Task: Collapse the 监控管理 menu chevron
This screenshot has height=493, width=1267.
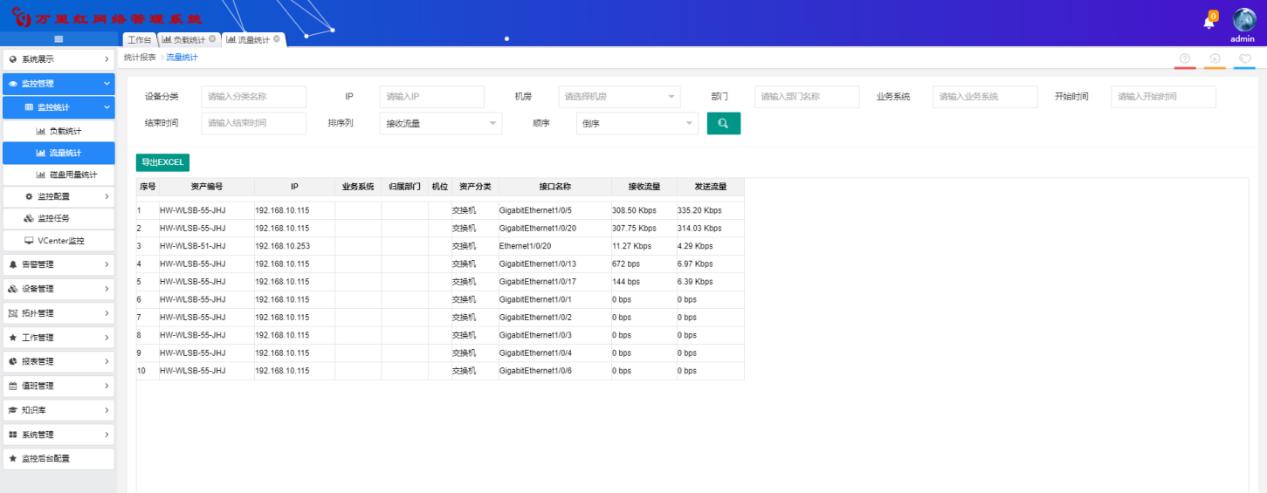Action: (106, 84)
